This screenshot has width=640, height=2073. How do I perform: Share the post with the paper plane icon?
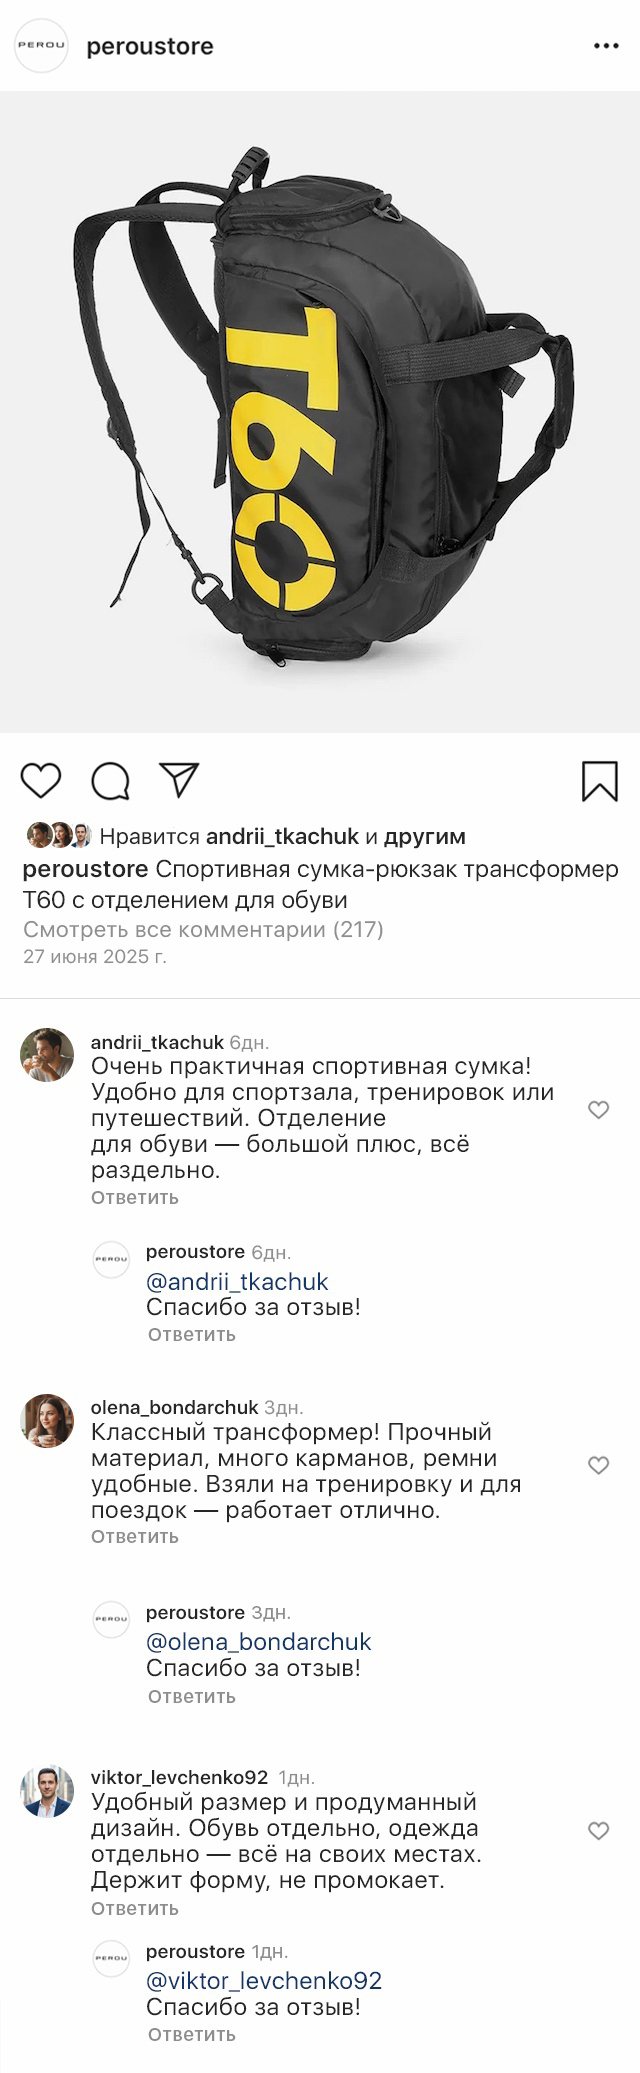(180, 780)
